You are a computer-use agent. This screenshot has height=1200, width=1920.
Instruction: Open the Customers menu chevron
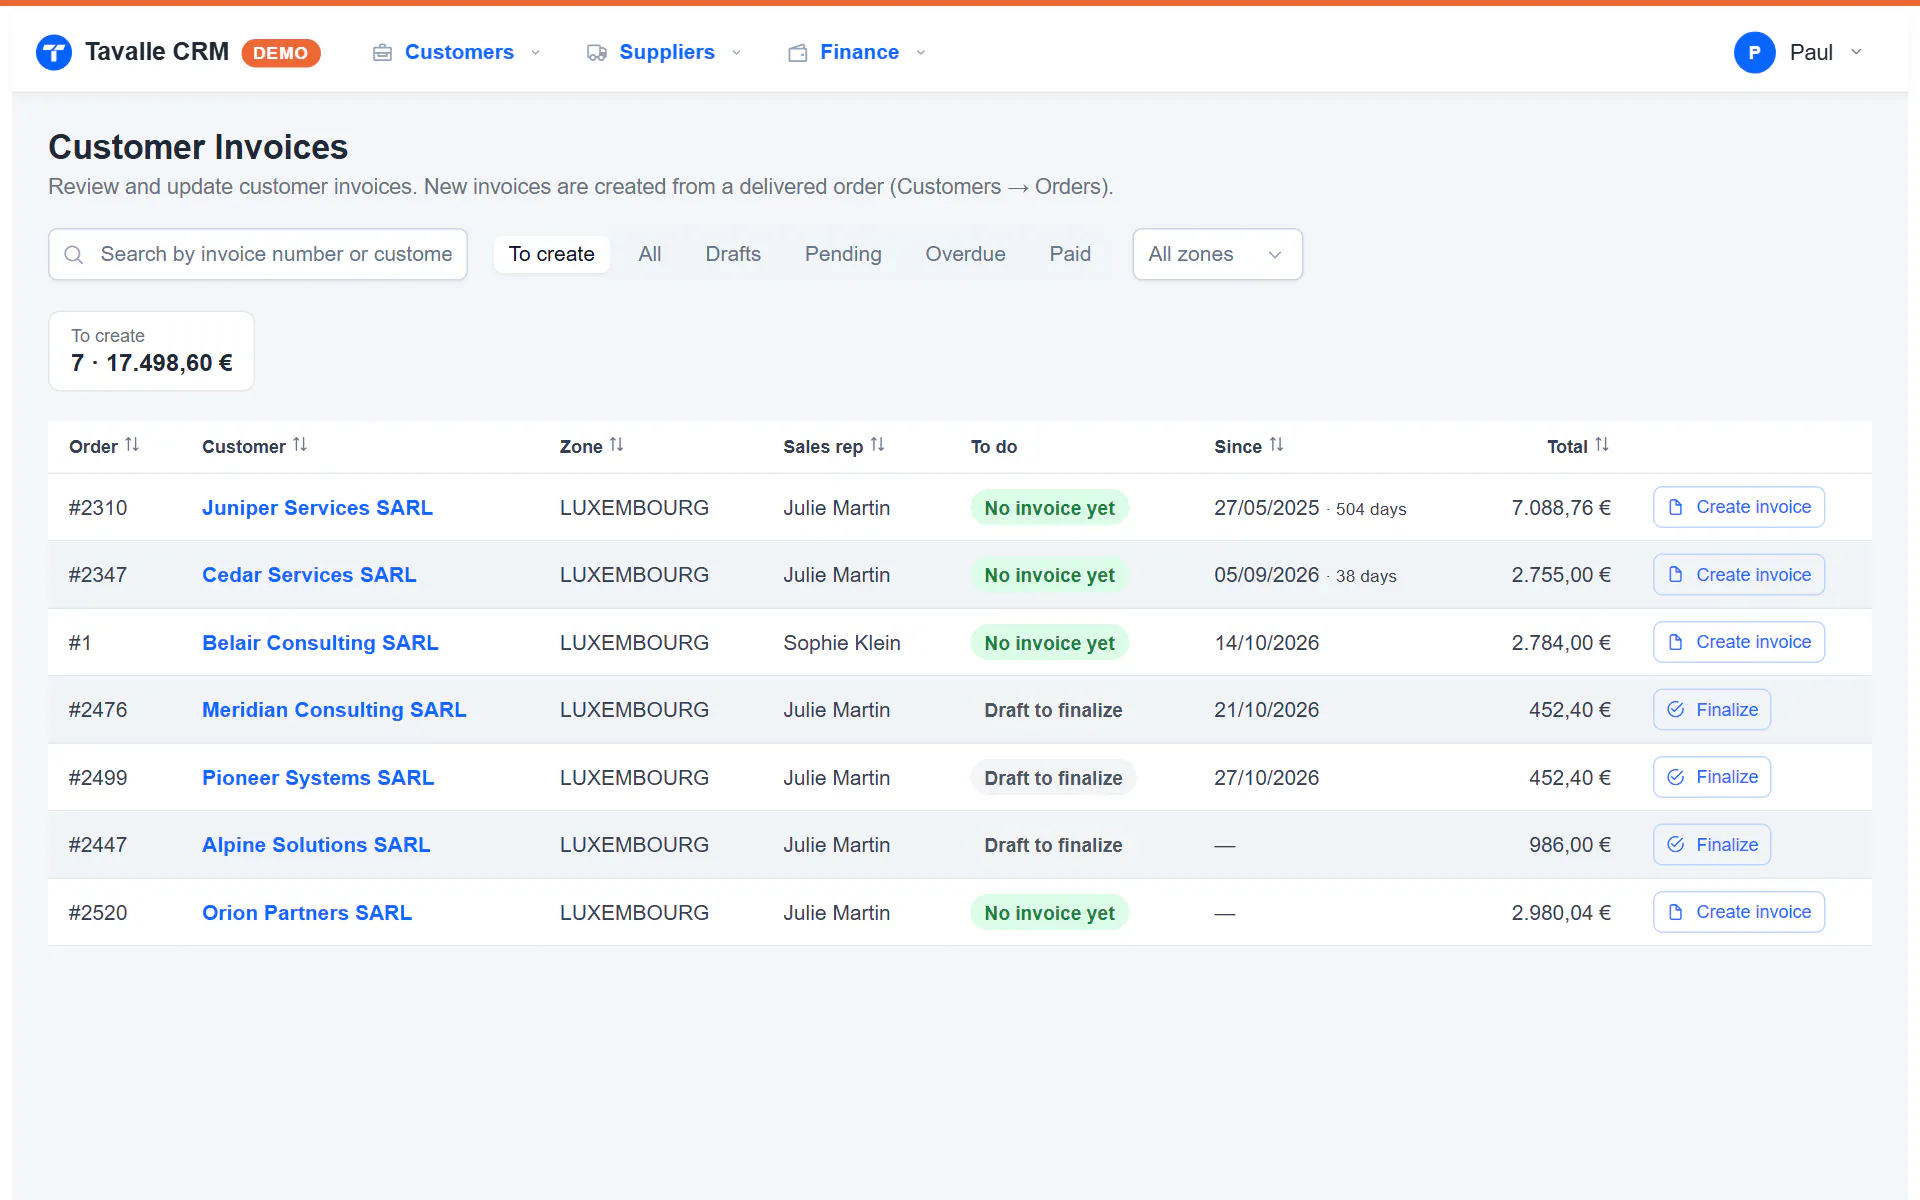[536, 53]
